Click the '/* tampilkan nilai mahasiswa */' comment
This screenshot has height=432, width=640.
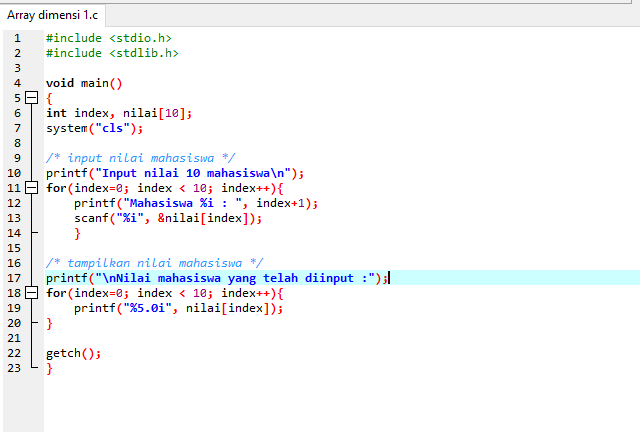[154, 263]
